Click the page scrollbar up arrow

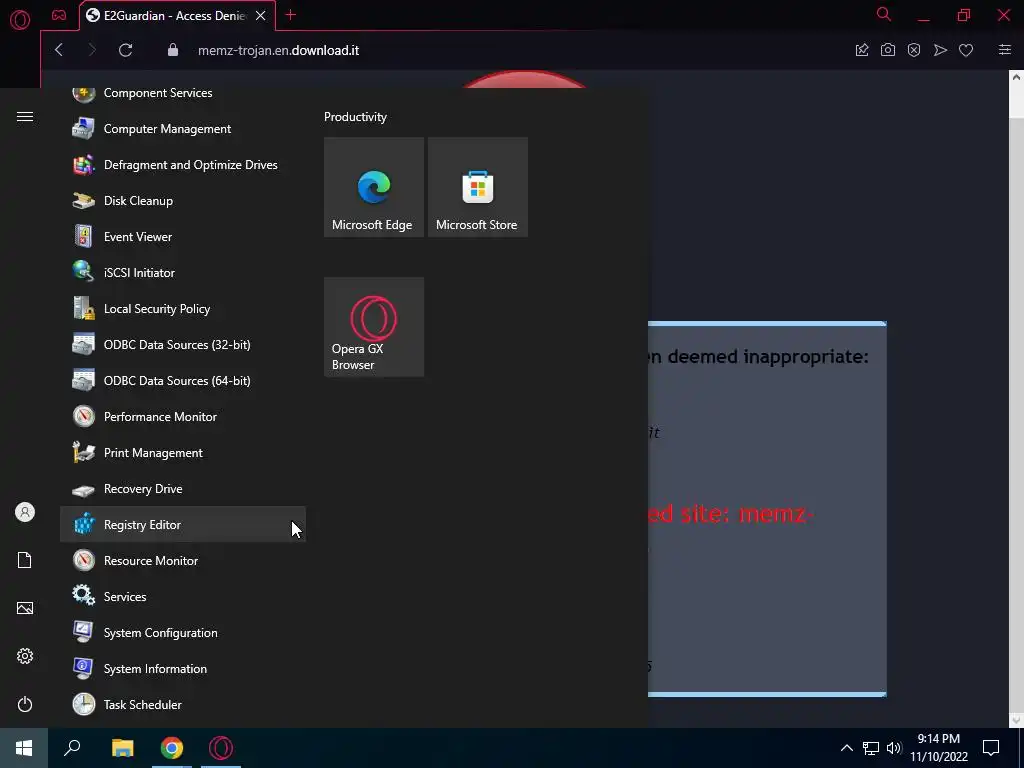click(1016, 77)
